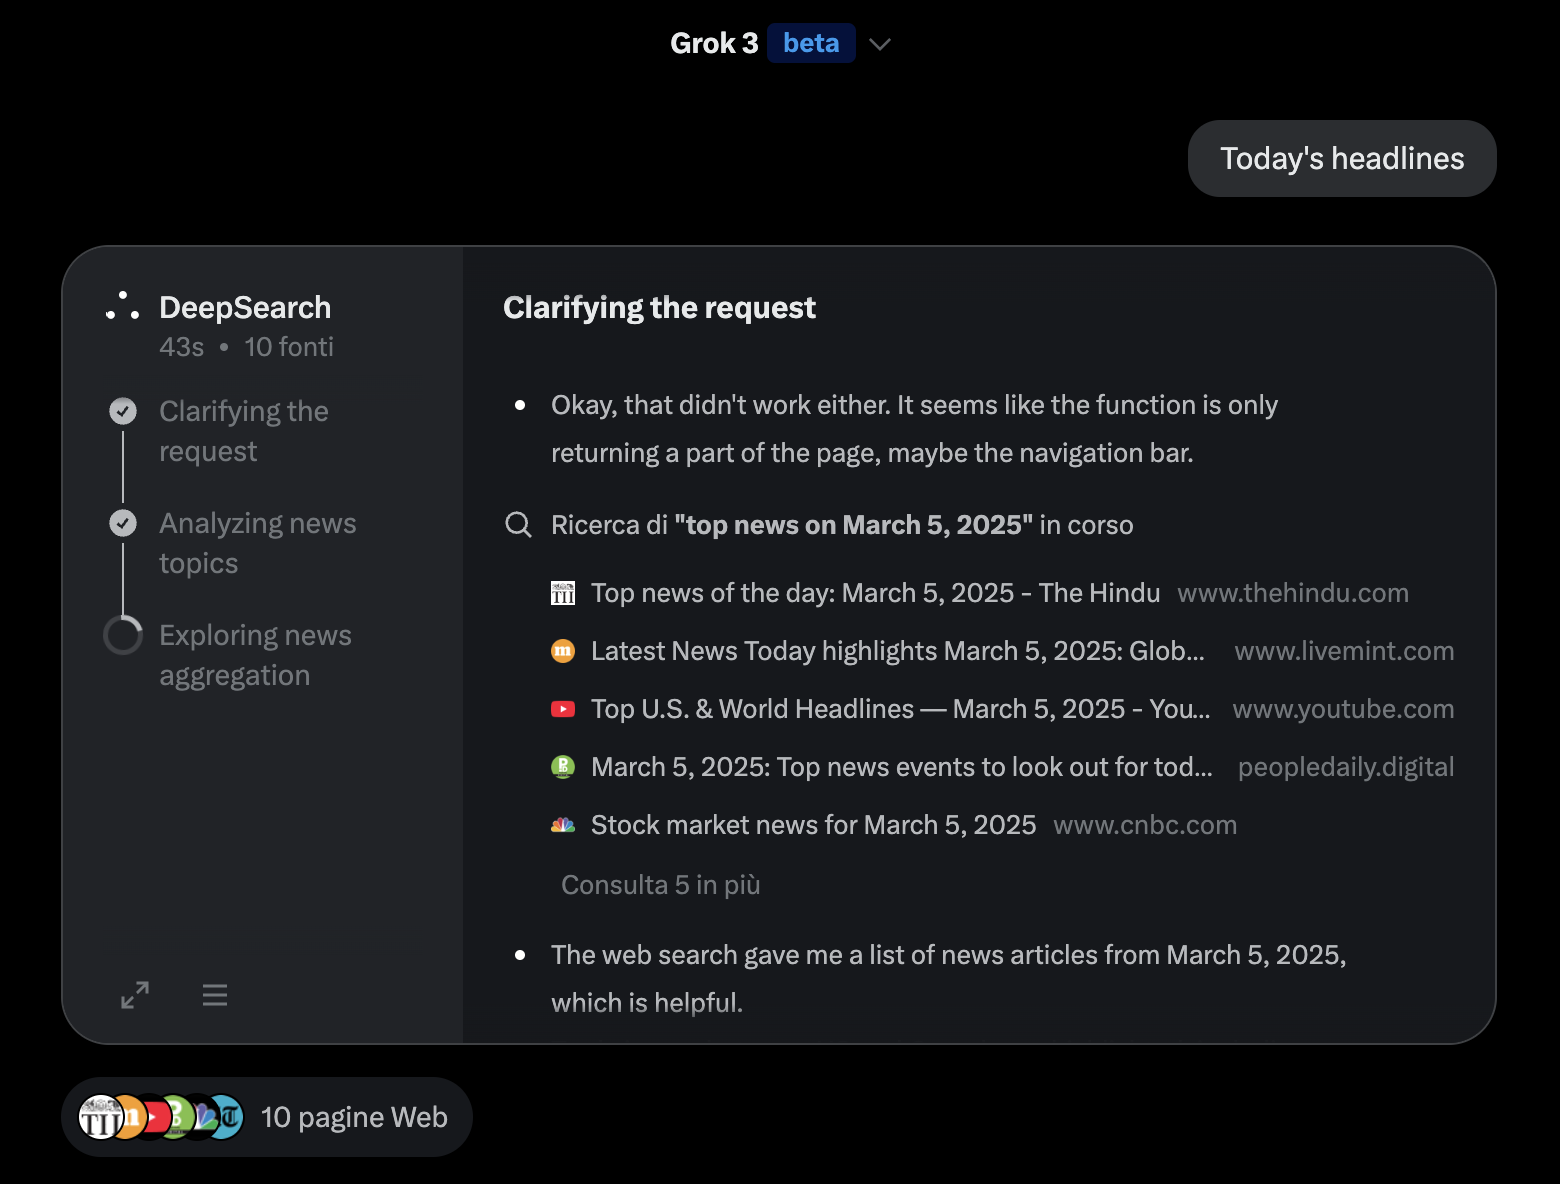The image size is (1560, 1184).
Task: Open the Exploring news aggregation step
Action: click(255, 655)
